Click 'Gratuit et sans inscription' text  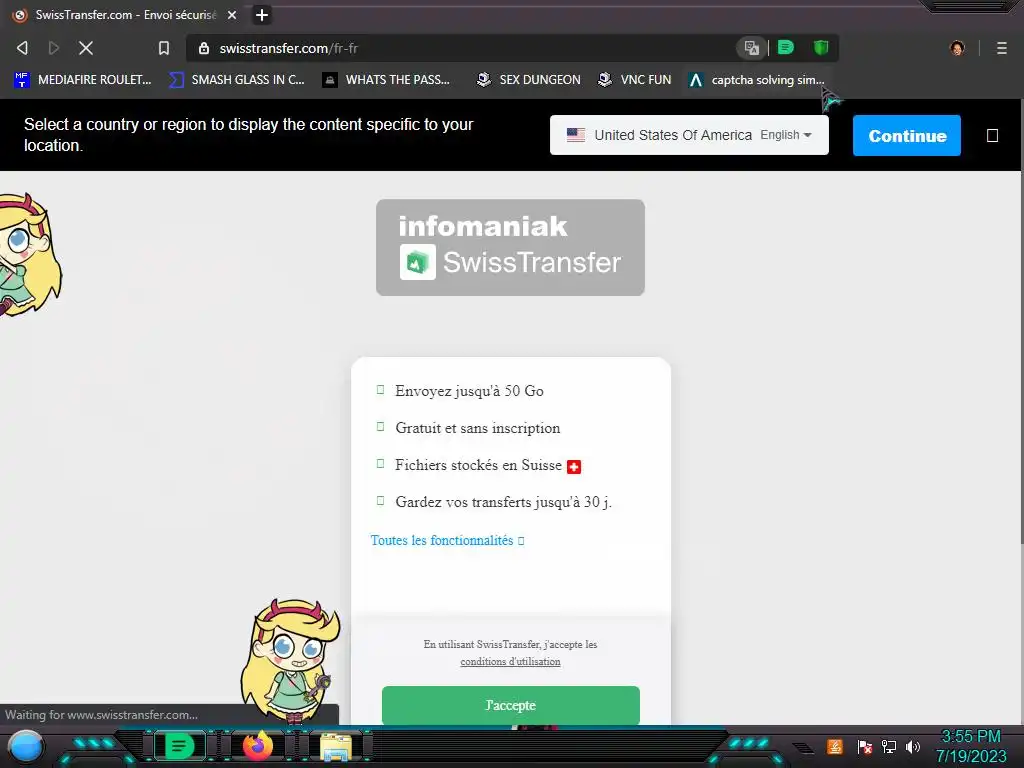[477, 428]
